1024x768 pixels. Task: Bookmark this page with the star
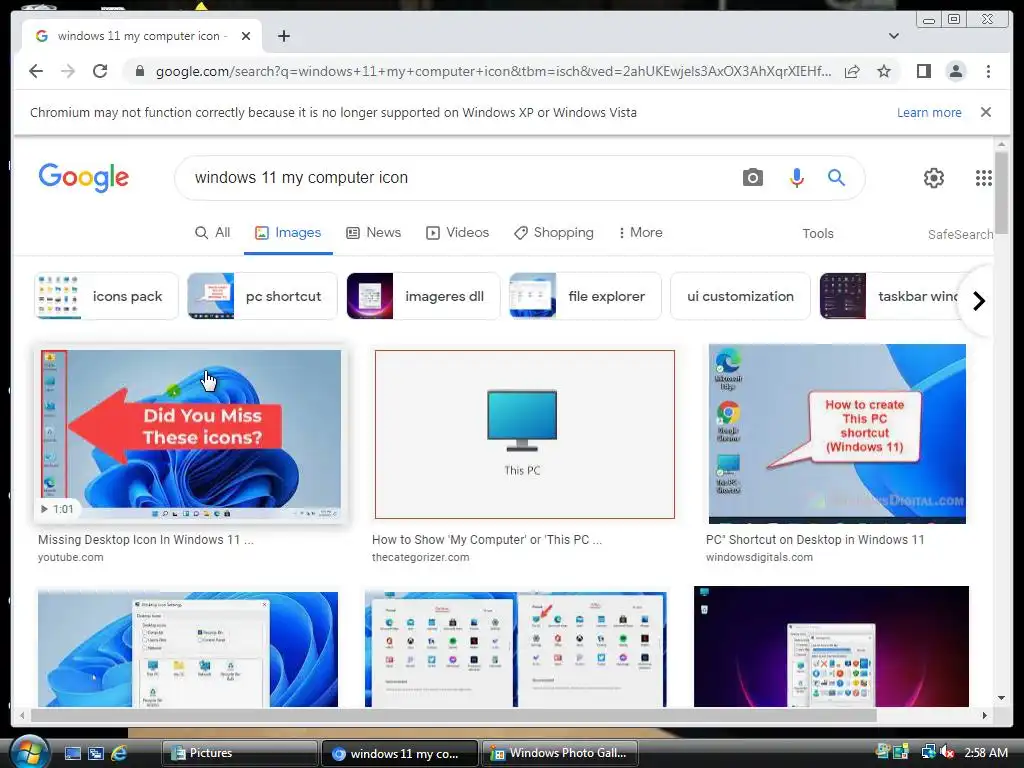(x=884, y=71)
